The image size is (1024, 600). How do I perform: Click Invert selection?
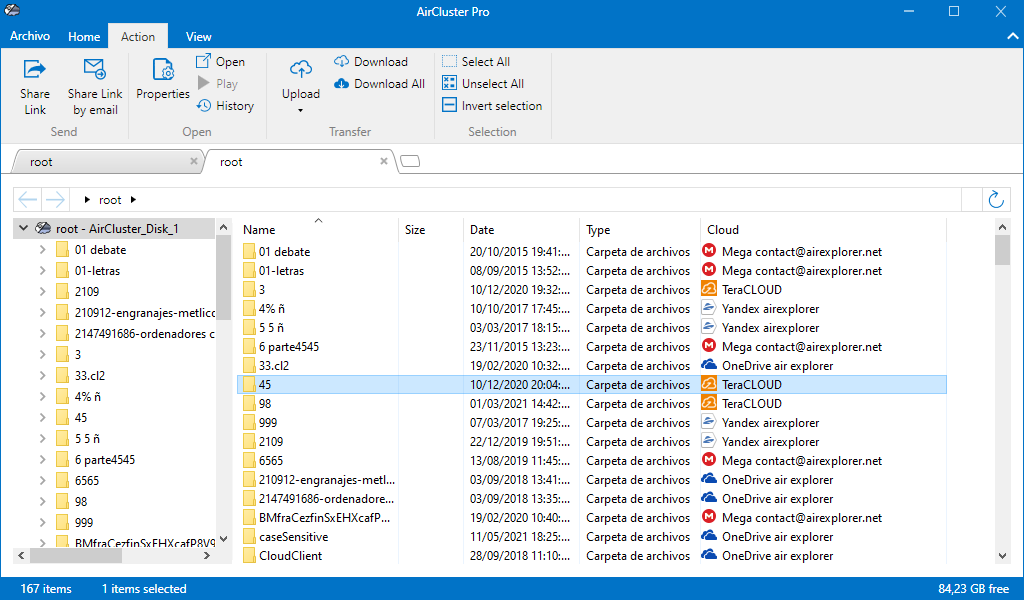[492, 106]
